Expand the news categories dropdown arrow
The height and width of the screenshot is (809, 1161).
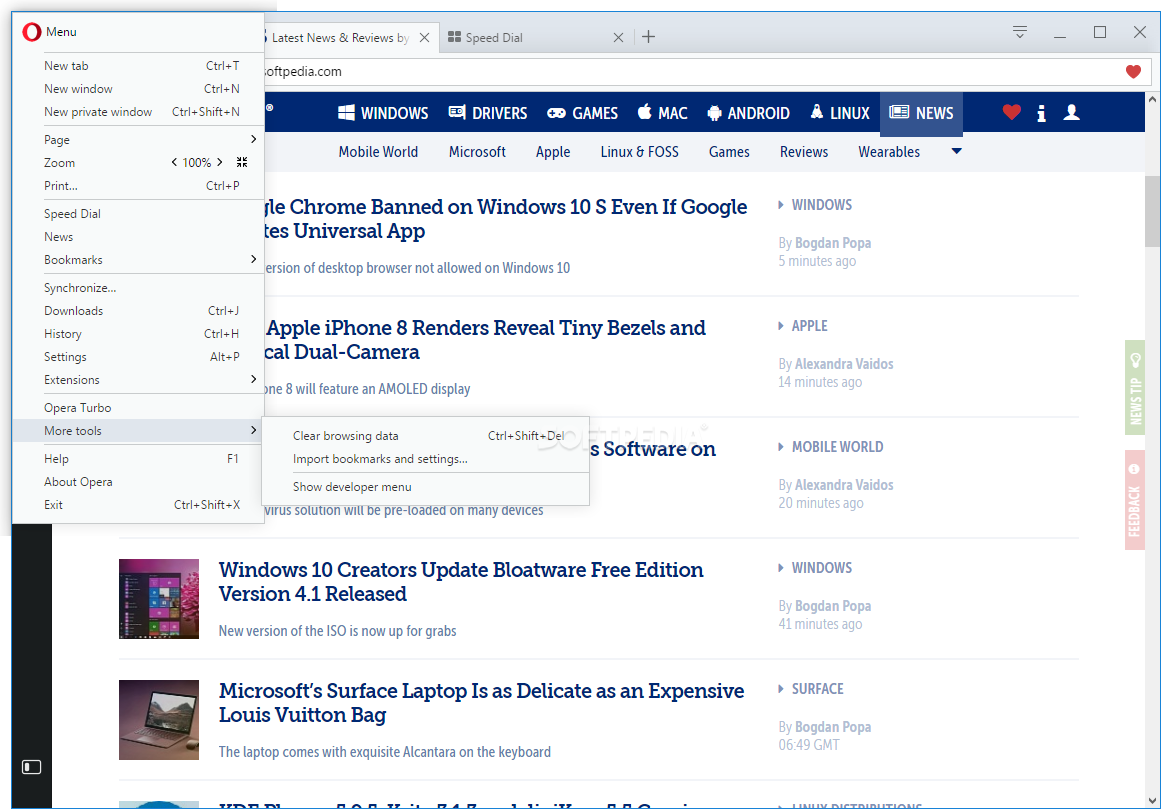pyautogui.click(x=957, y=151)
